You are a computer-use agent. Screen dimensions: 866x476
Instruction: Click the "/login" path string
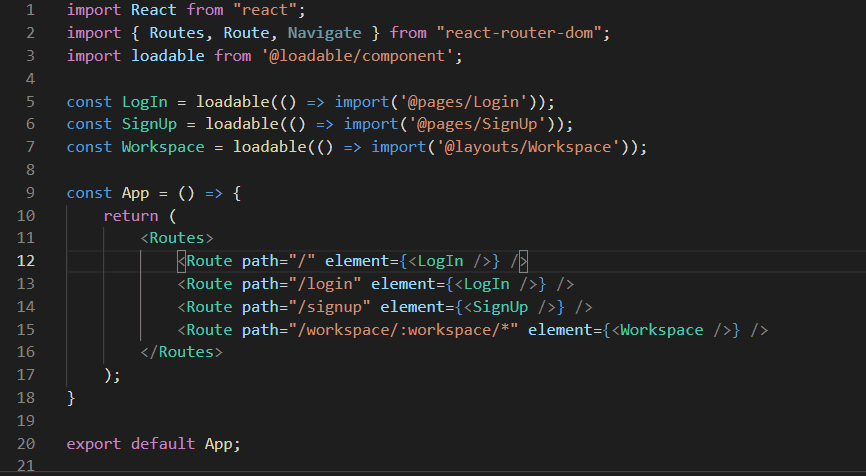(325, 284)
